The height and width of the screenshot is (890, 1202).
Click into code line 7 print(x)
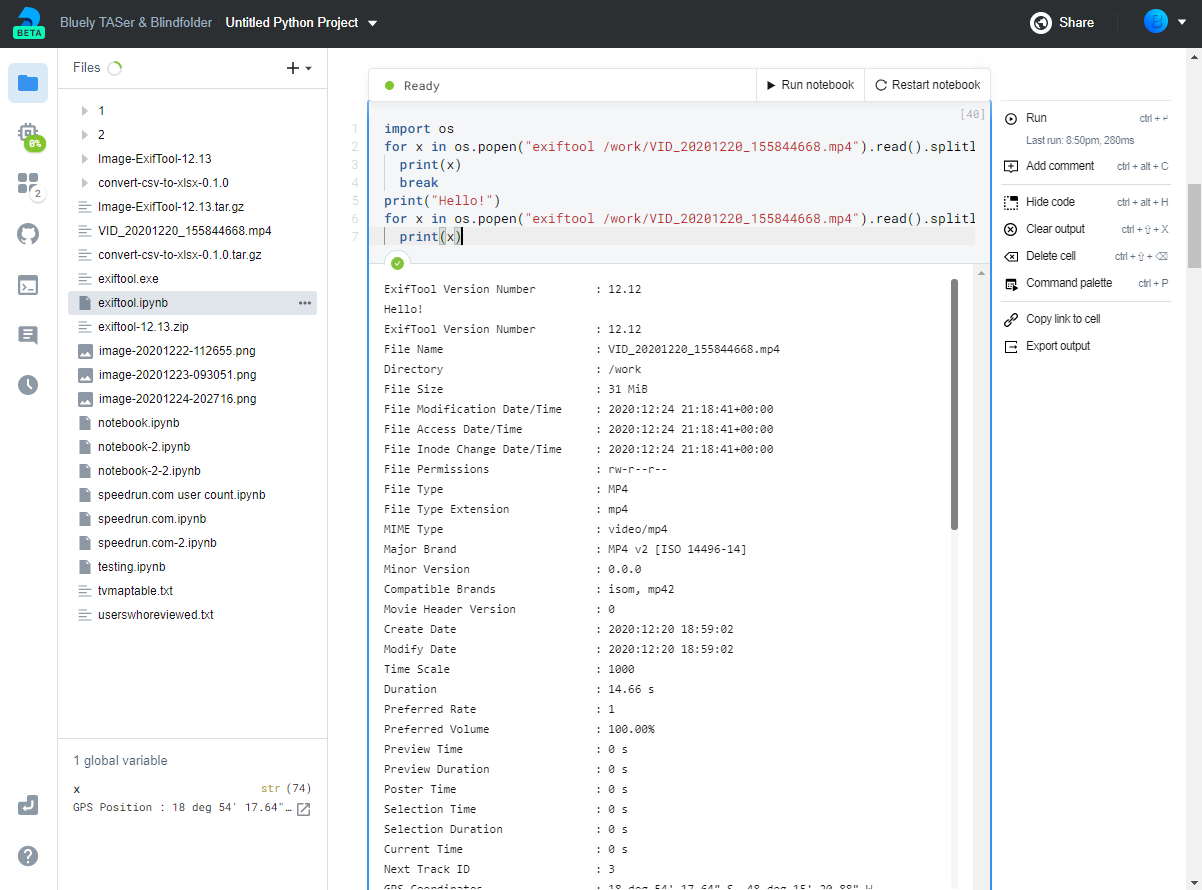coord(430,237)
